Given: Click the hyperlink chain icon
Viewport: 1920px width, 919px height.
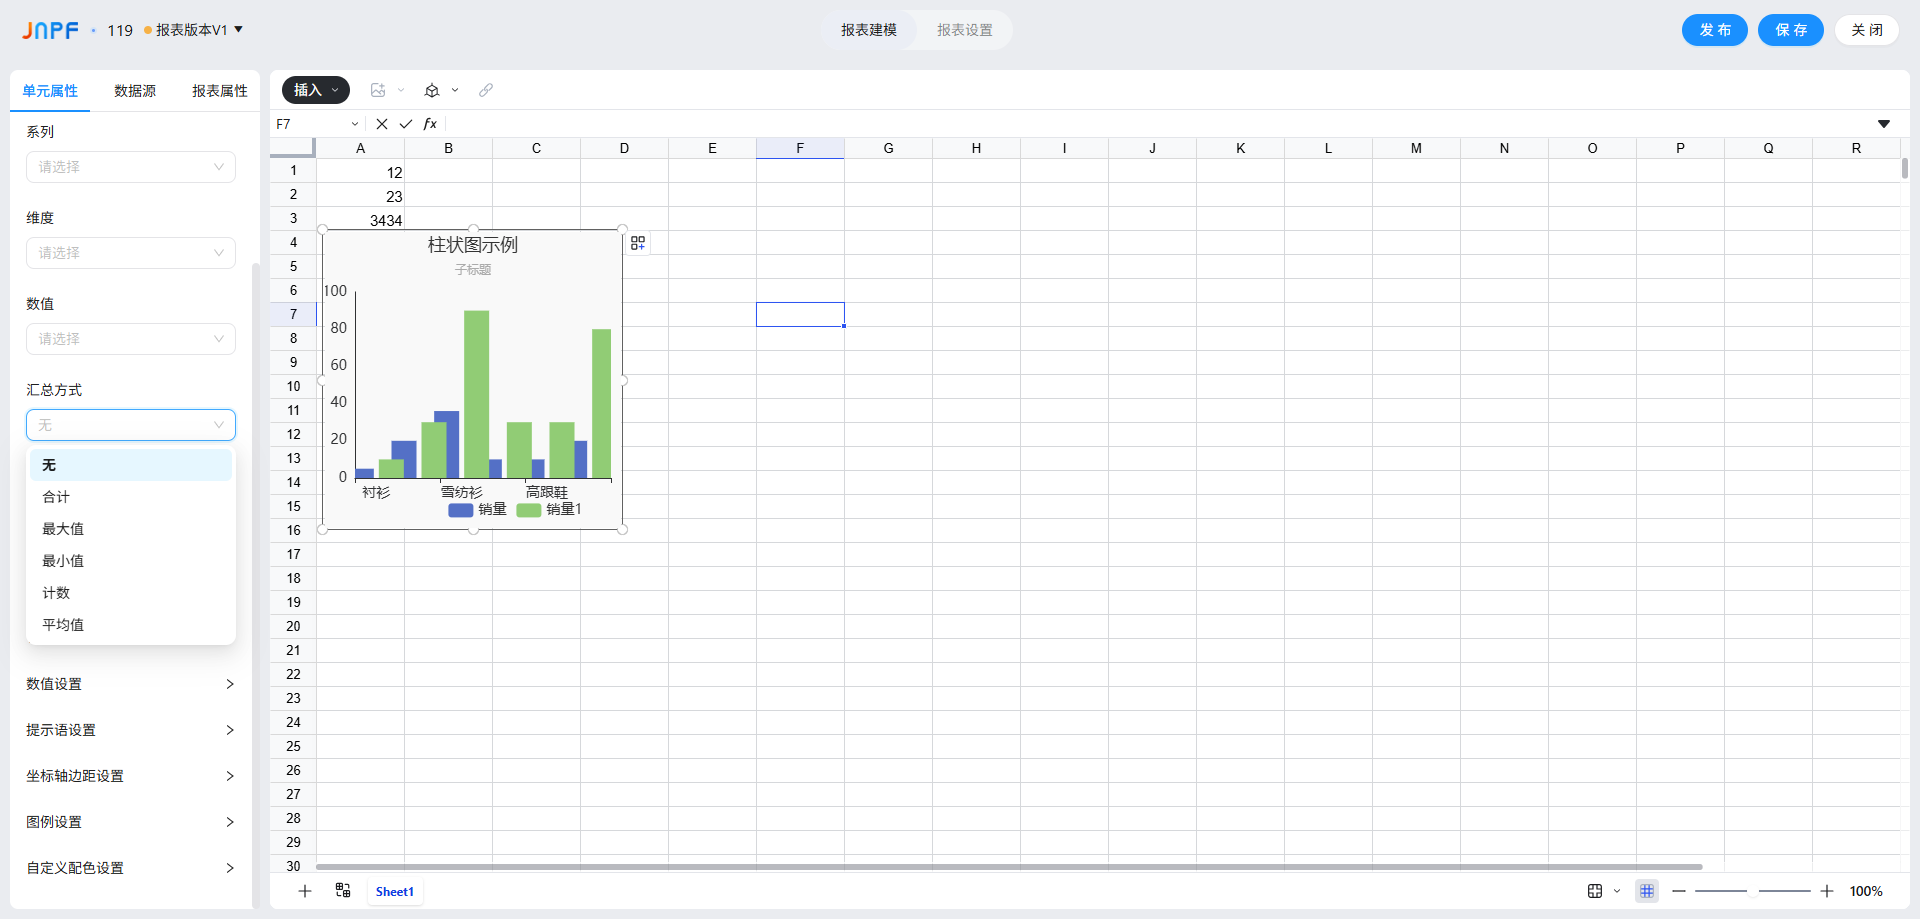Looking at the screenshot, I should click(x=486, y=90).
